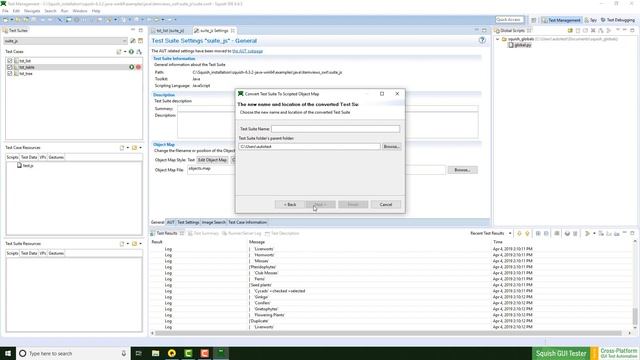This screenshot has height=360, width=640.
Task: Open File Explorer from the taskbar
Action: [x=156, y=353]
